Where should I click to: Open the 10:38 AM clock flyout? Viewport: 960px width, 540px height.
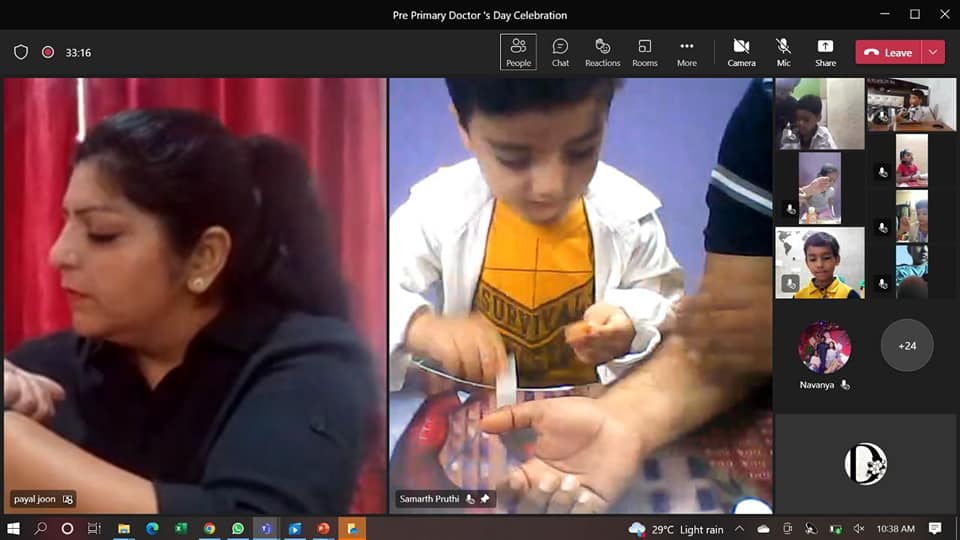coord(896,528)
